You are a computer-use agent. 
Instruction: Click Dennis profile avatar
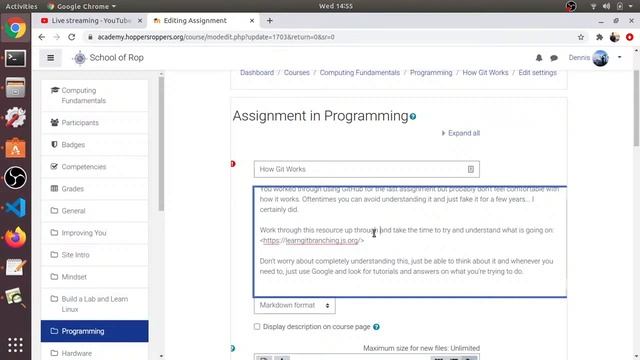click(x=600, y=58)
